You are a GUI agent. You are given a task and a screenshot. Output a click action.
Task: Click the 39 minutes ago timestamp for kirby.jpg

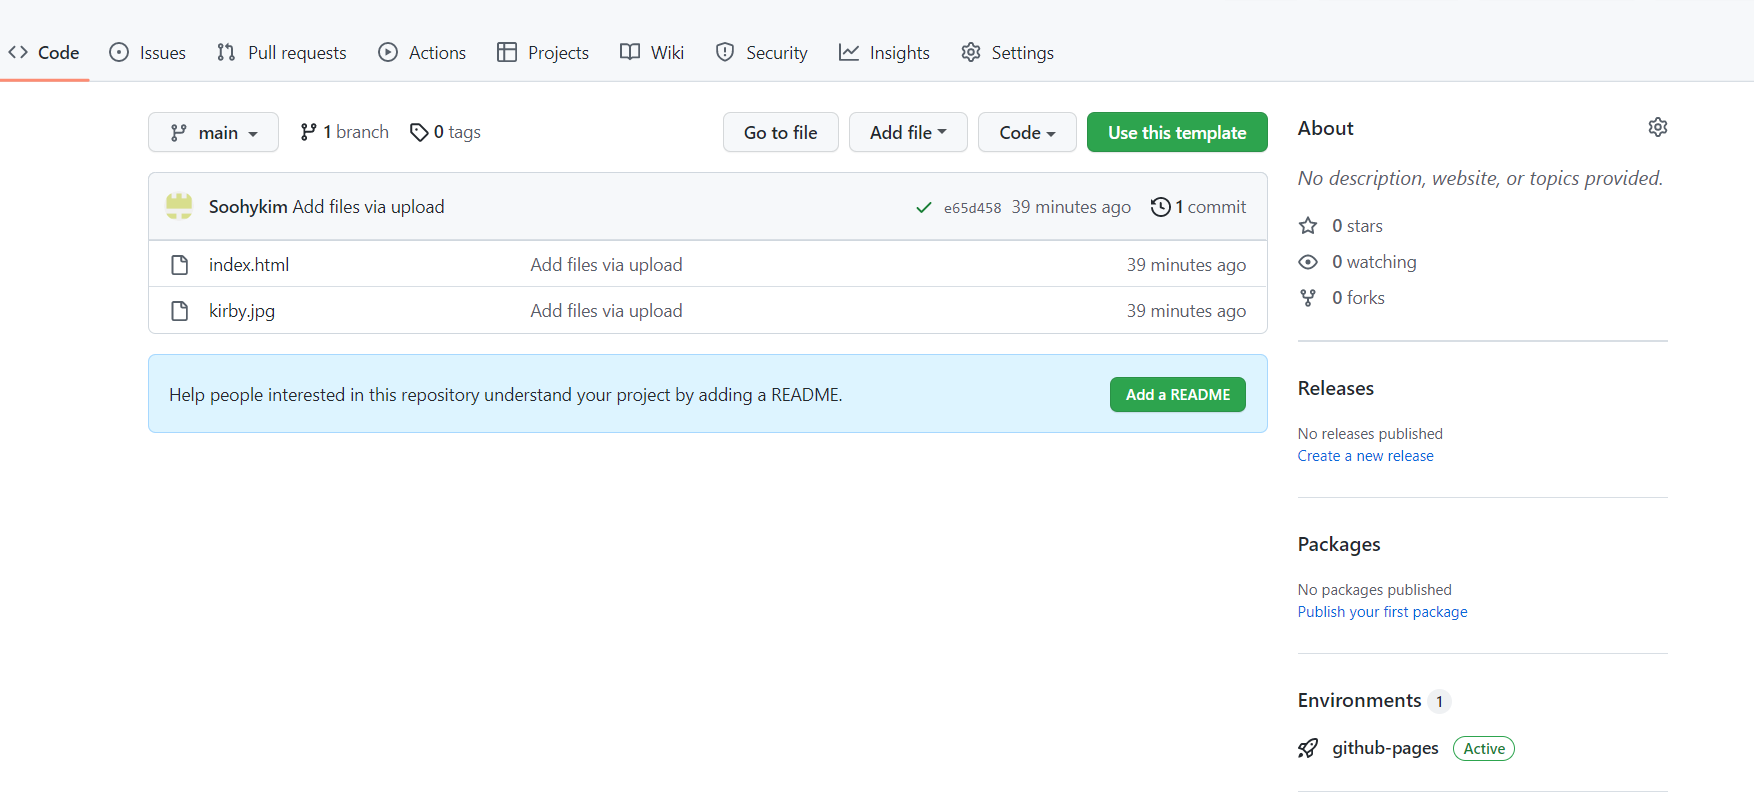click(x=1186, y=311)
